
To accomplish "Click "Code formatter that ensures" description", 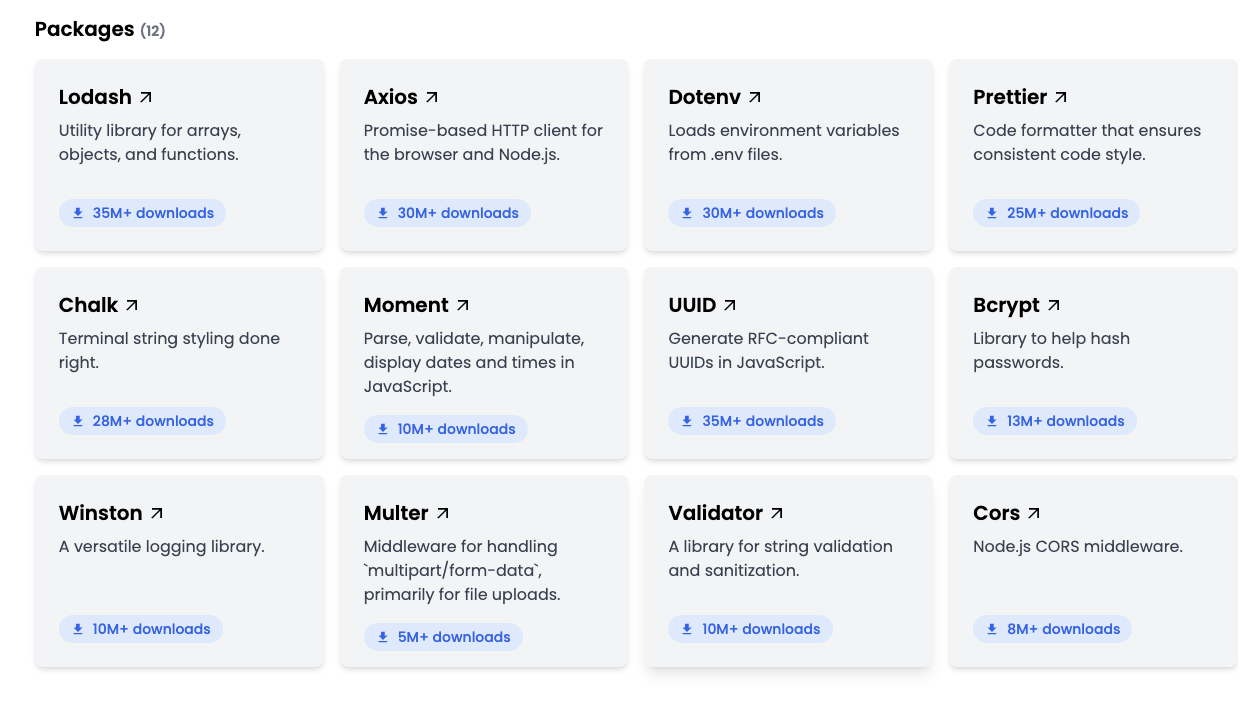I will [1087, 142].
